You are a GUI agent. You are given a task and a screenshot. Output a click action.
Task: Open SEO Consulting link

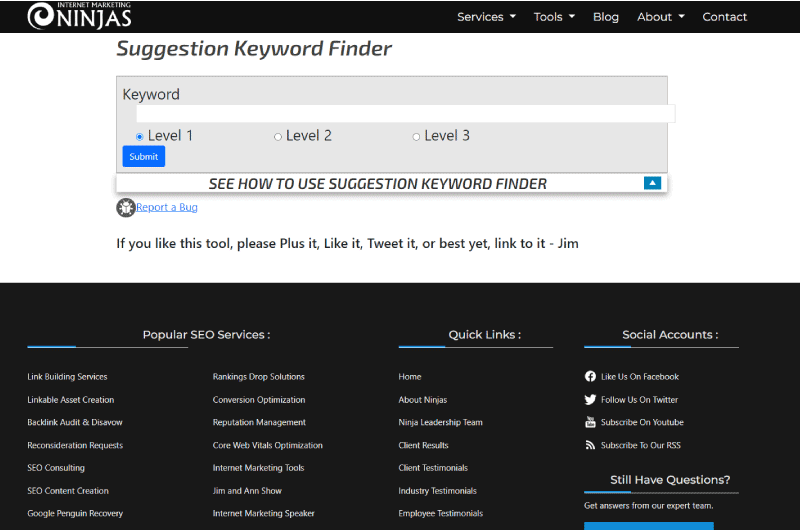(x=56, y=468)
